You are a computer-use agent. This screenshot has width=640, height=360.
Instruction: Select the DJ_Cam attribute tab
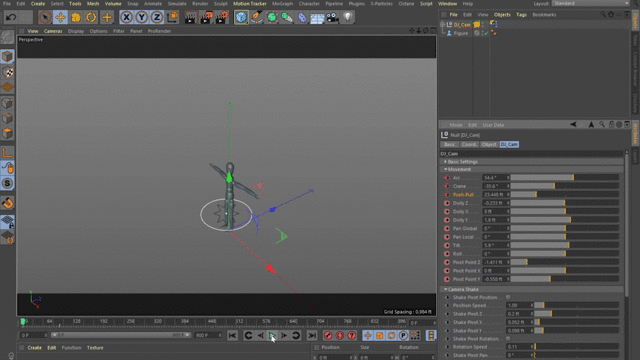pyautogui.click(x=509, y=144)
